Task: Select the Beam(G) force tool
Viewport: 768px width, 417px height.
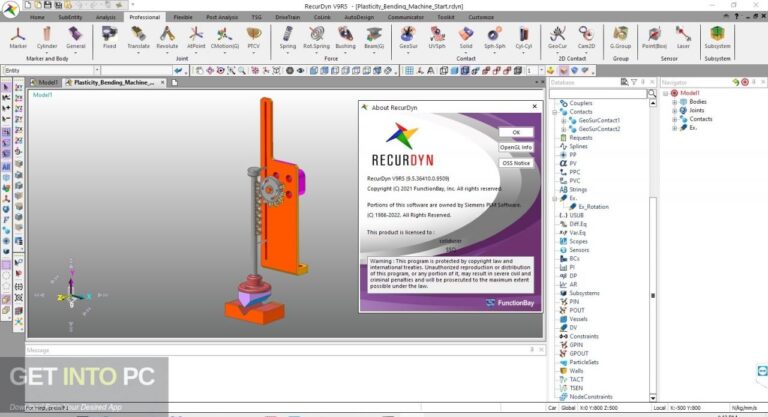Action: (x=374, y=38)
